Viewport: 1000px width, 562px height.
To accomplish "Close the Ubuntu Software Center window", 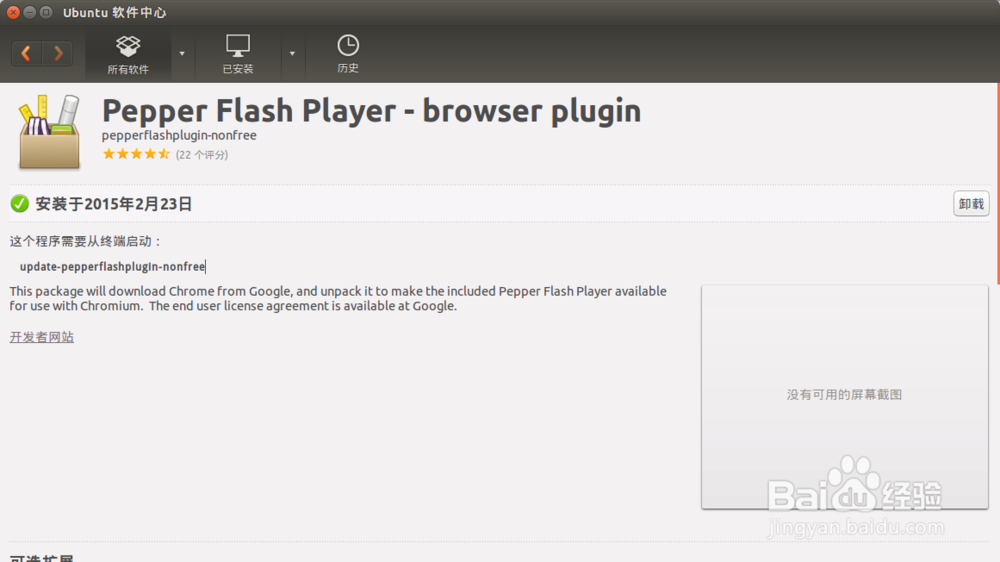I will point(13,12).
